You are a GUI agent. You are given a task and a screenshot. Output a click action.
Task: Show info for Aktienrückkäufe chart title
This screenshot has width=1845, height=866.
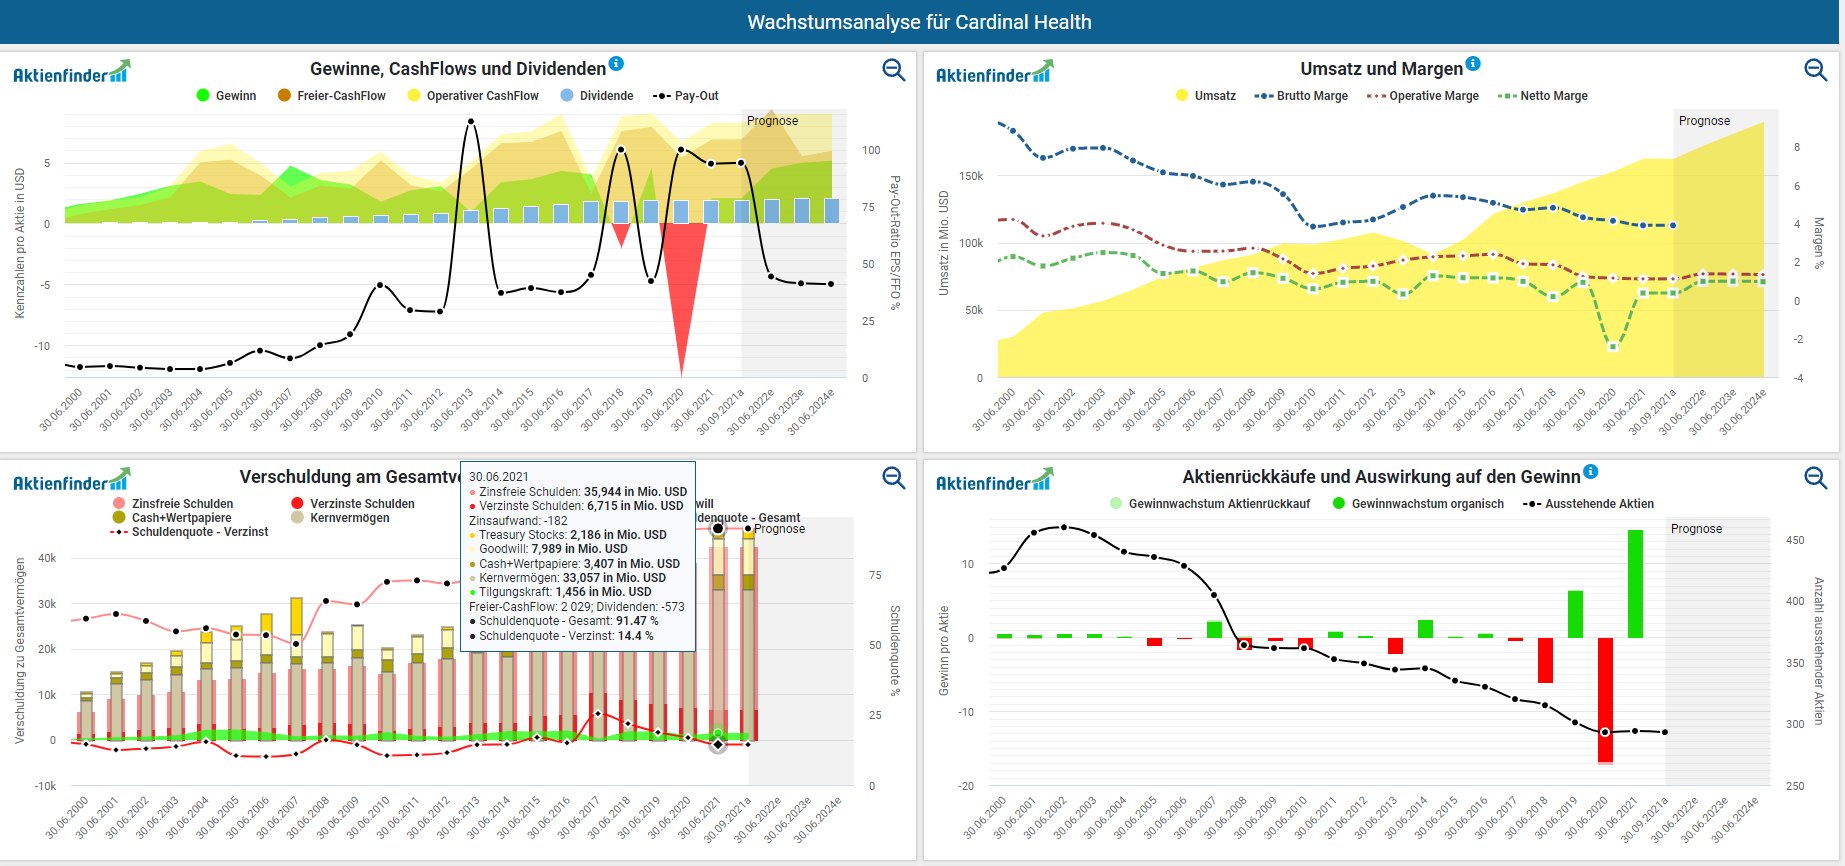[1591, 472]
